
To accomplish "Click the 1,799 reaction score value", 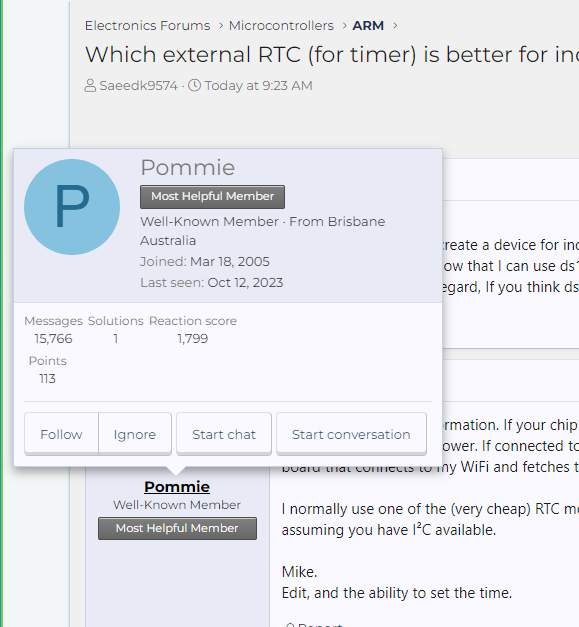I will 193,339.
